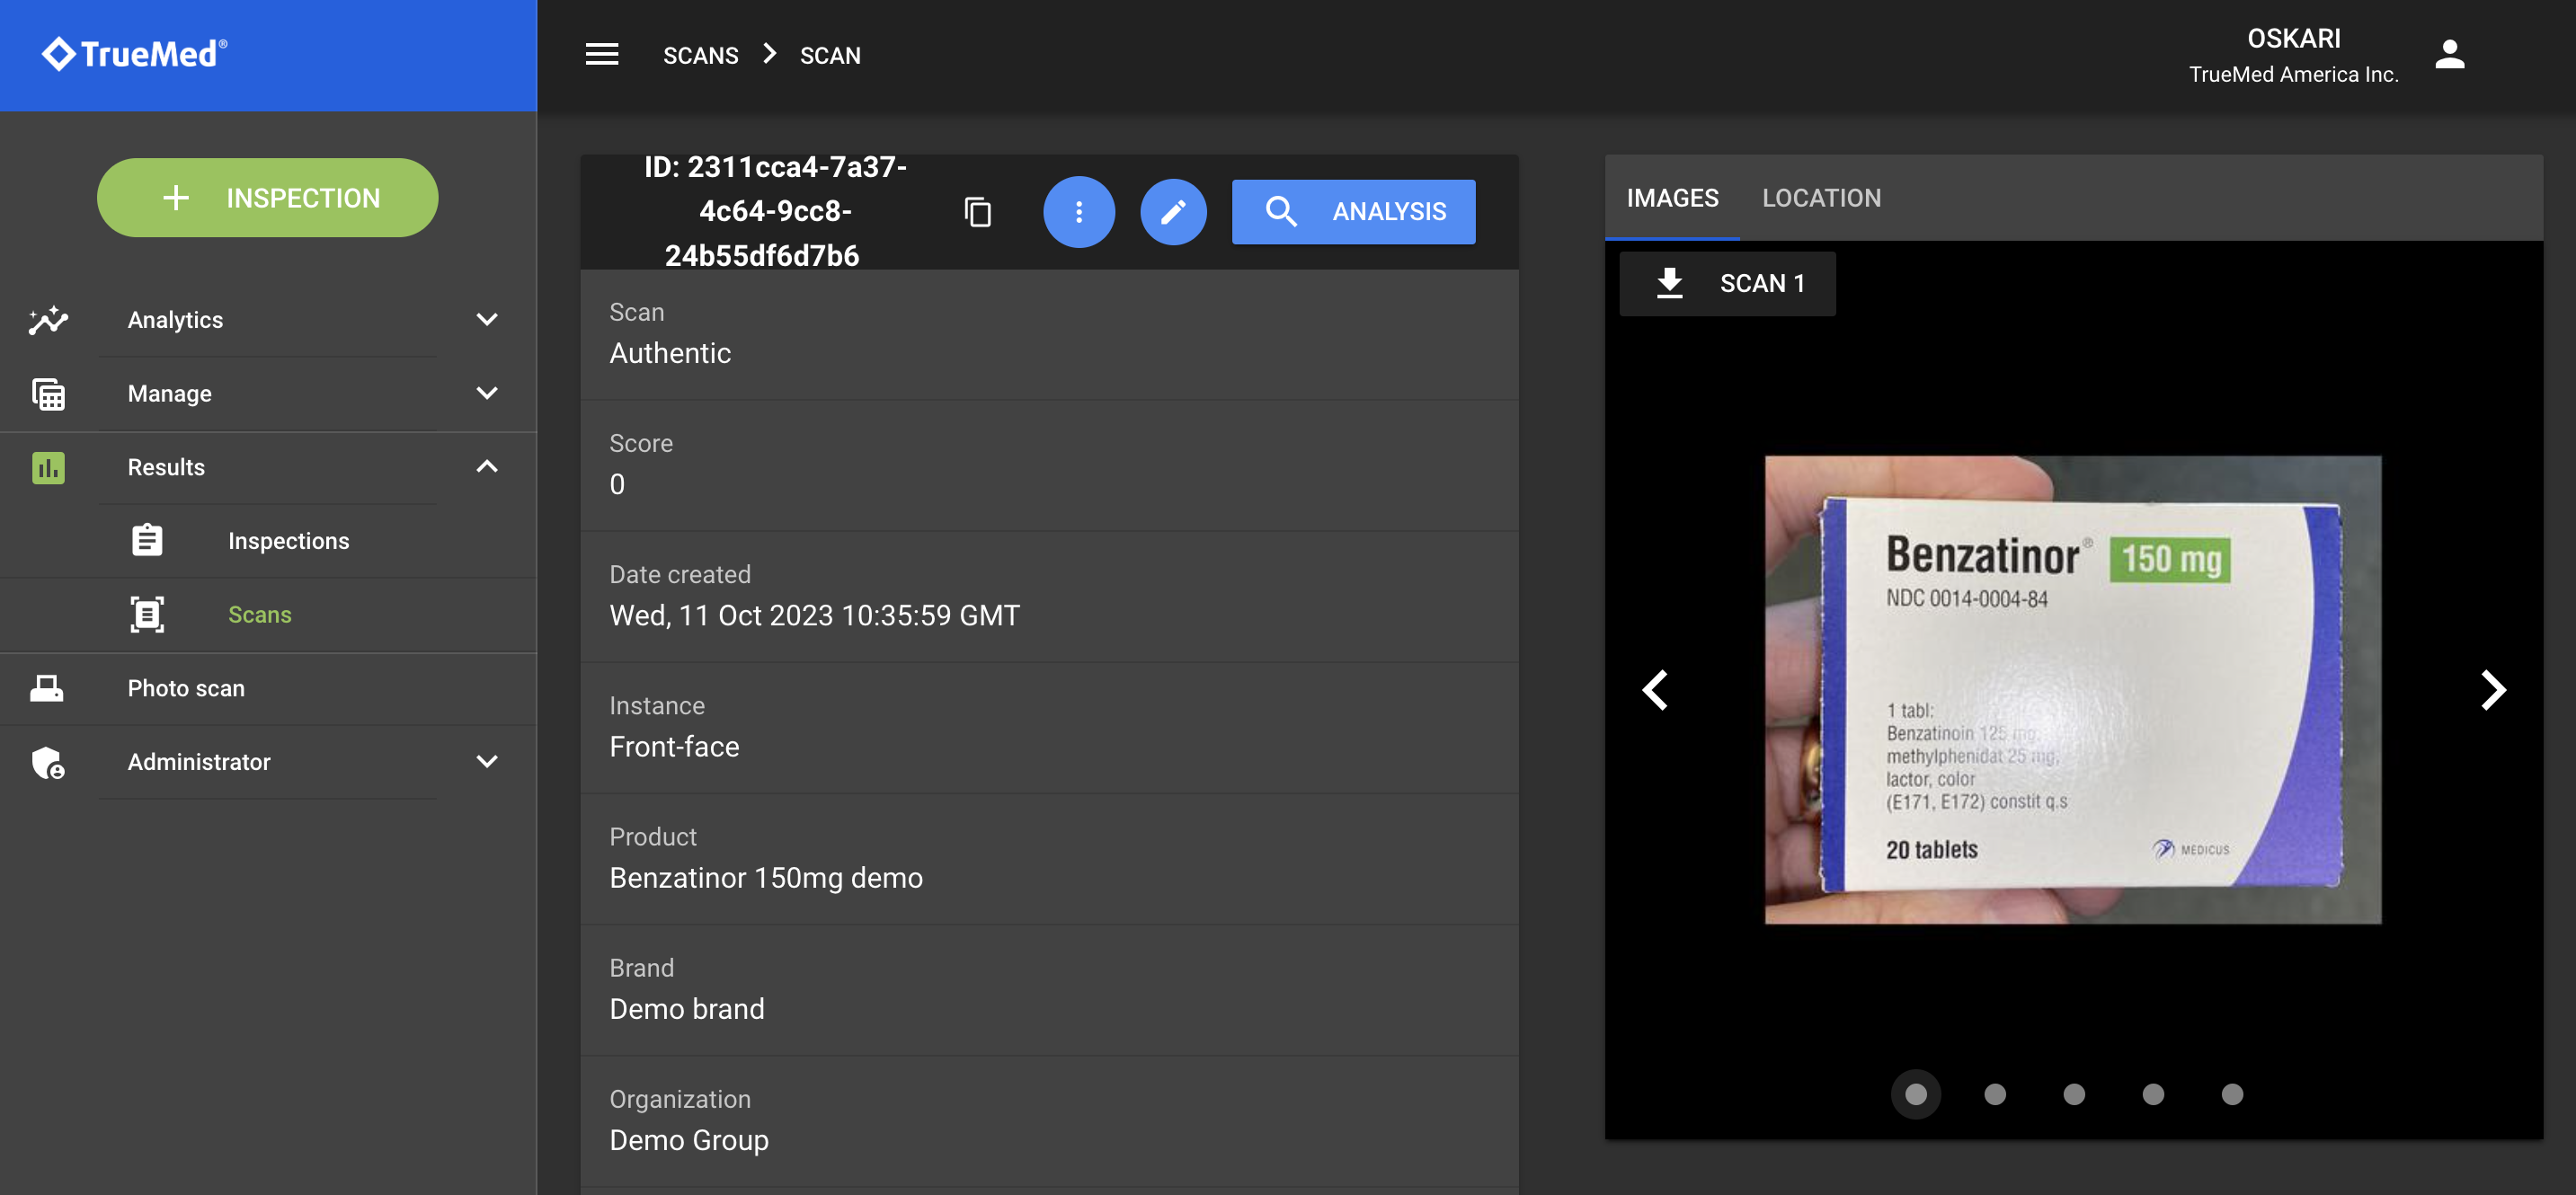
Task: Click the Inspections clipboard icon
Action: [147, 541]
